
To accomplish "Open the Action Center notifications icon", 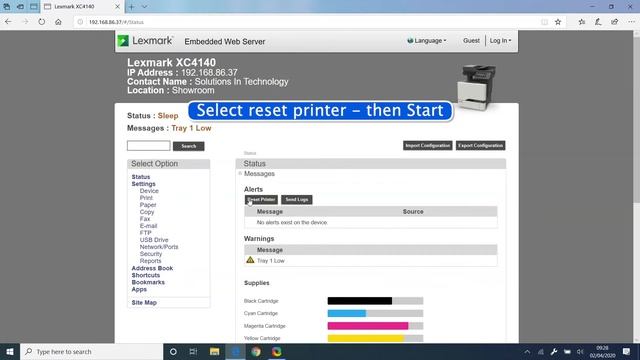I will coord(627,351).
